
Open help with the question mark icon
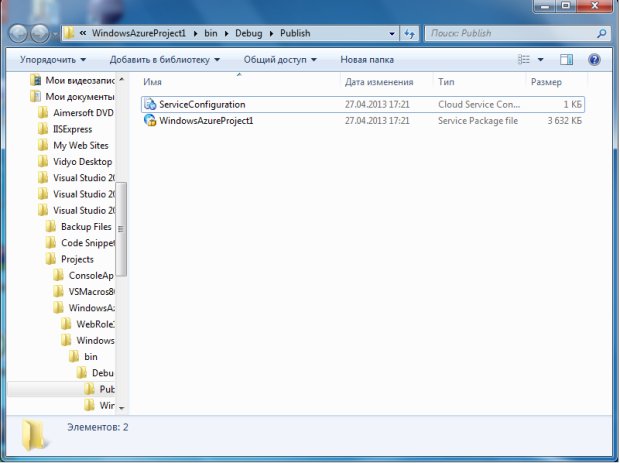click(x=594, y=60)
